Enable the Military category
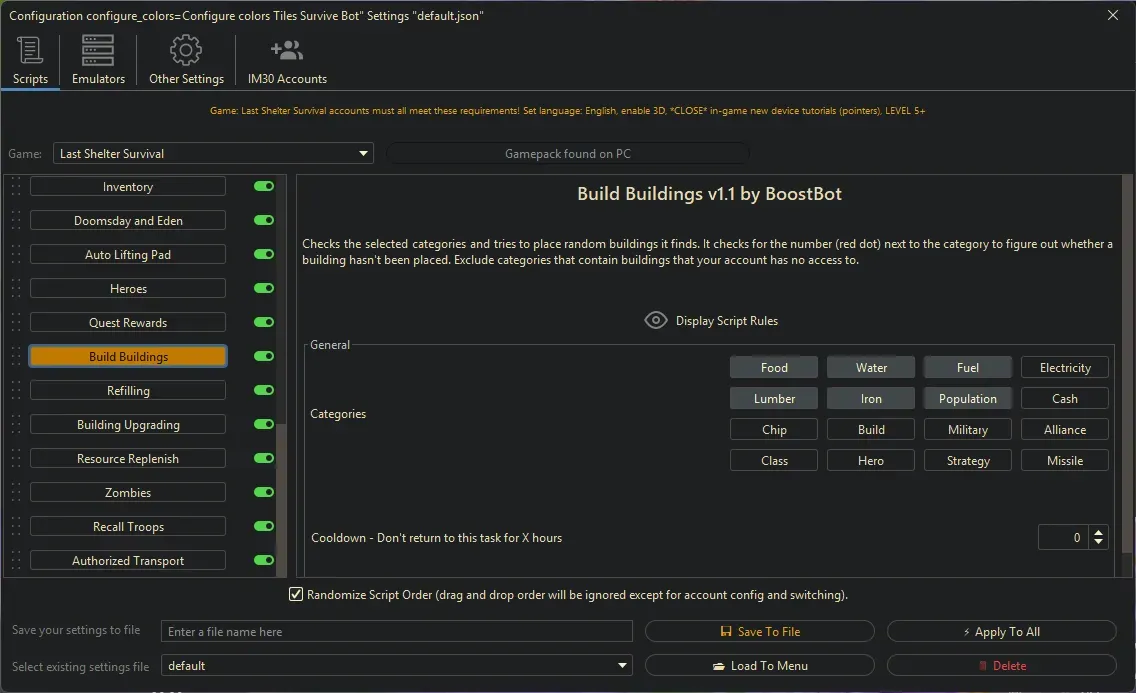1136x693 pixels. pos(968,430)
